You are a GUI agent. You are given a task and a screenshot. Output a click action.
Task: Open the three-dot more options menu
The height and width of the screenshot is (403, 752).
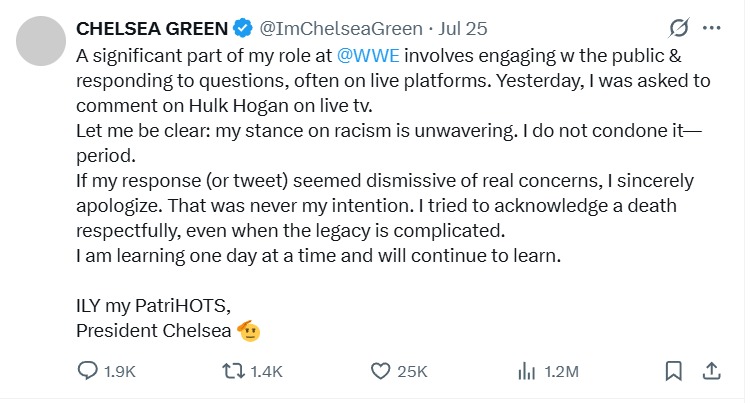[x=712, y=27]
